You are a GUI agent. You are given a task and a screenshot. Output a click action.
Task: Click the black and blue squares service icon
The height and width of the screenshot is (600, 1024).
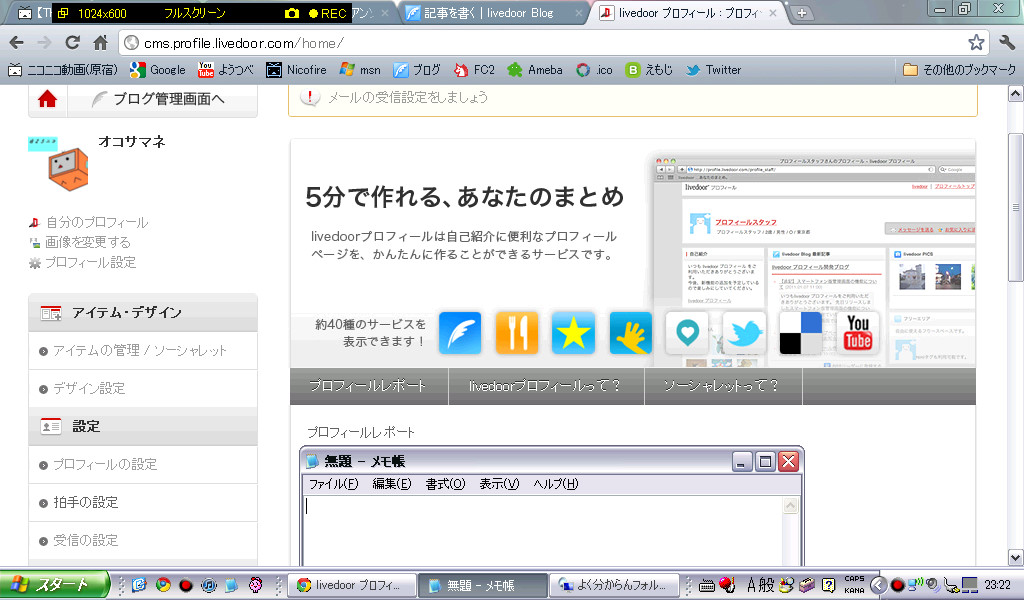pyautogui.click(x=801, y=333)
